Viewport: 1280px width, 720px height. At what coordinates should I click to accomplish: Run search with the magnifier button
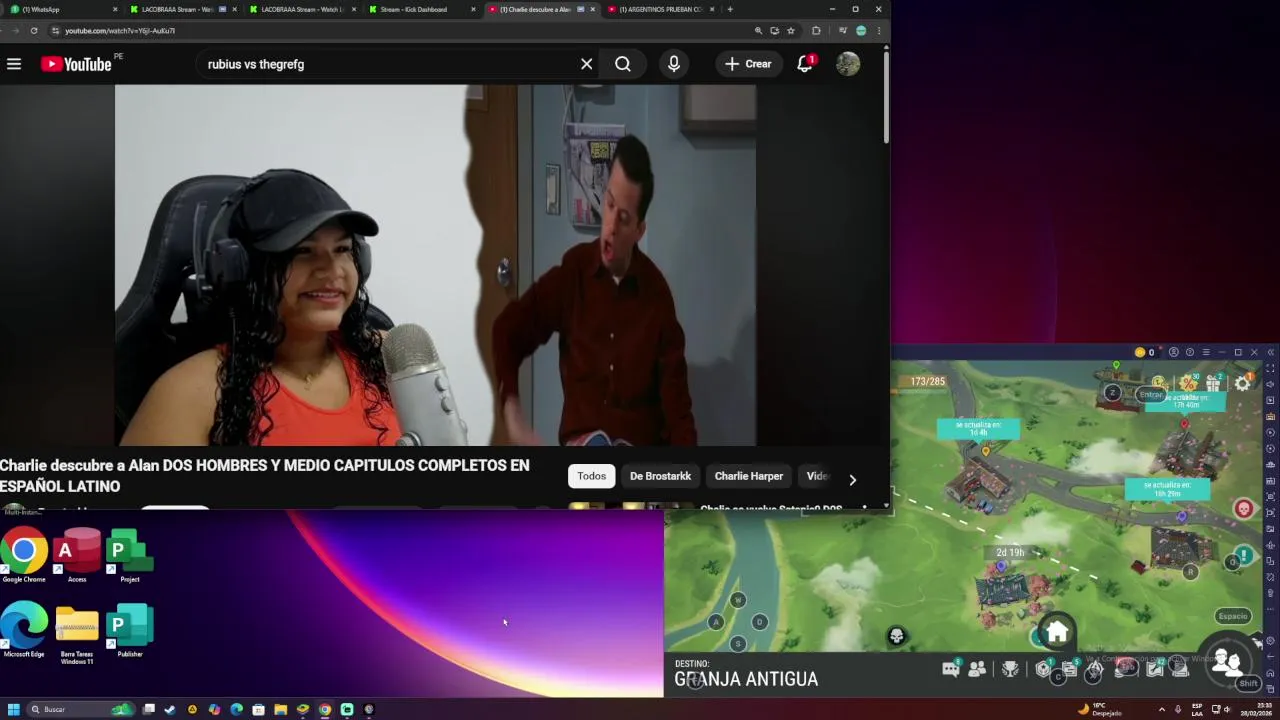tap(623, 64)
